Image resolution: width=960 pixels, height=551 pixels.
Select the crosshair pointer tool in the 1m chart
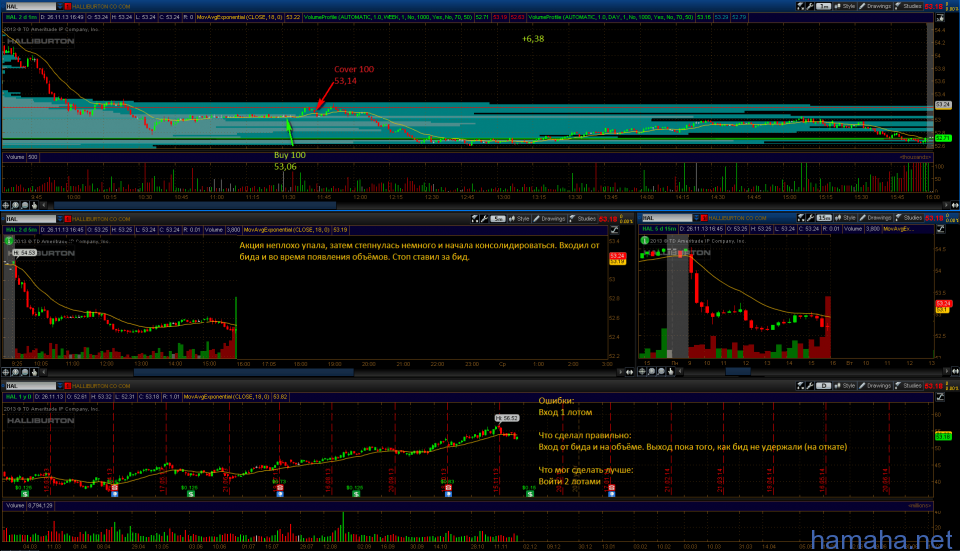coord(6,205)
